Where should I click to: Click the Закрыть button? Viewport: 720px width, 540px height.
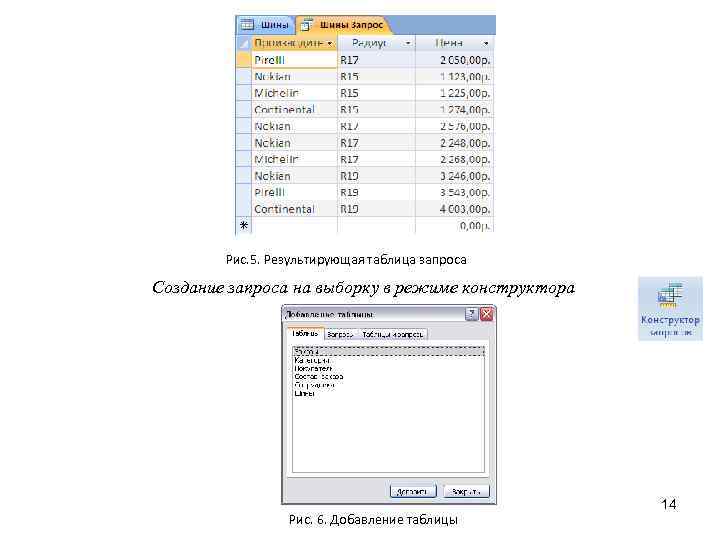tap(467, 491)
